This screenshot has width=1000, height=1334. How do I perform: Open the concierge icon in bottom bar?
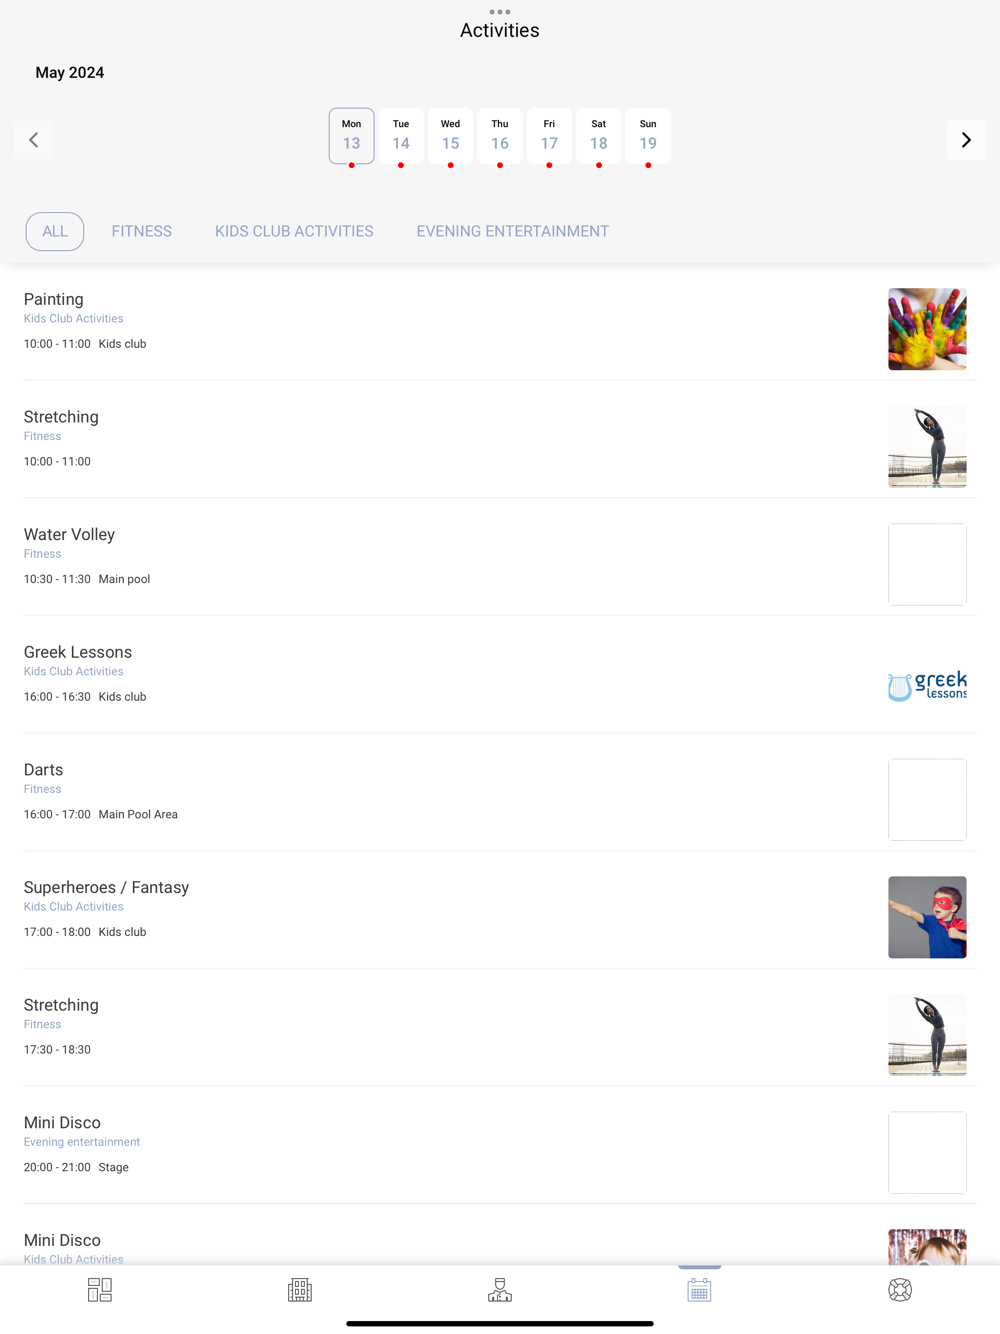pyautogui.click(x=500, y=1290)
